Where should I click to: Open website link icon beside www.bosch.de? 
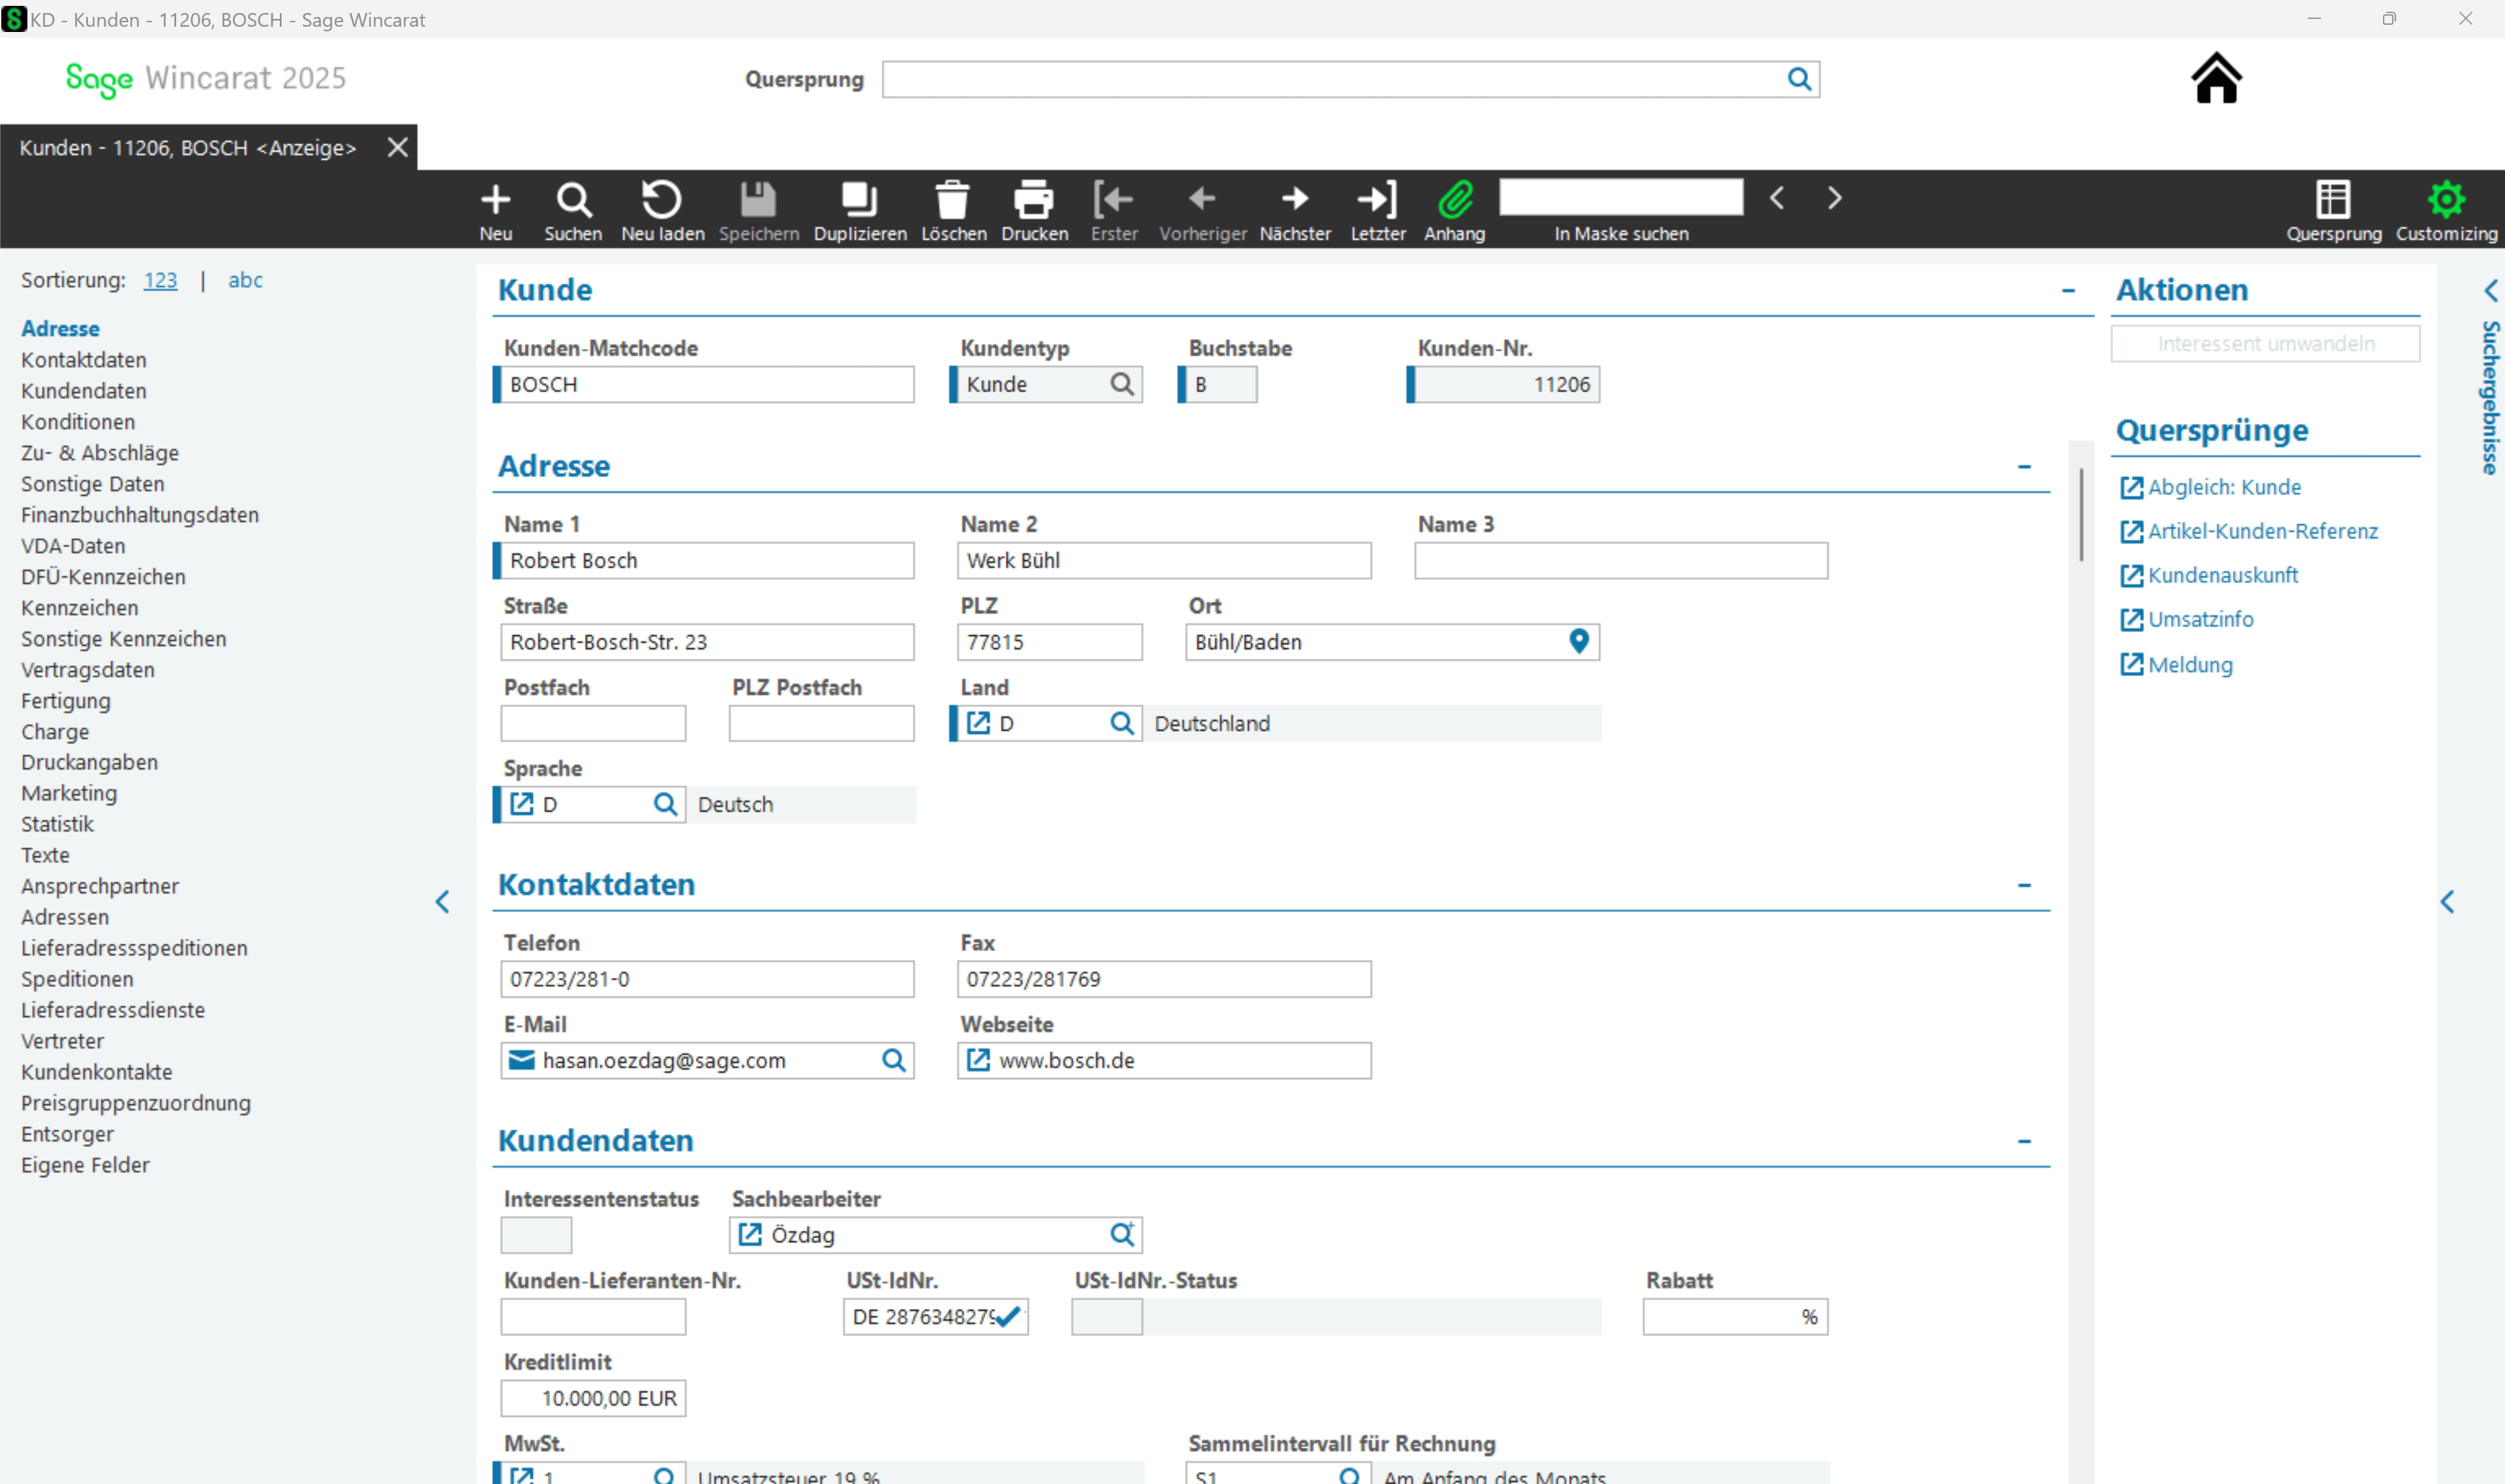(x=978, y=1060)
